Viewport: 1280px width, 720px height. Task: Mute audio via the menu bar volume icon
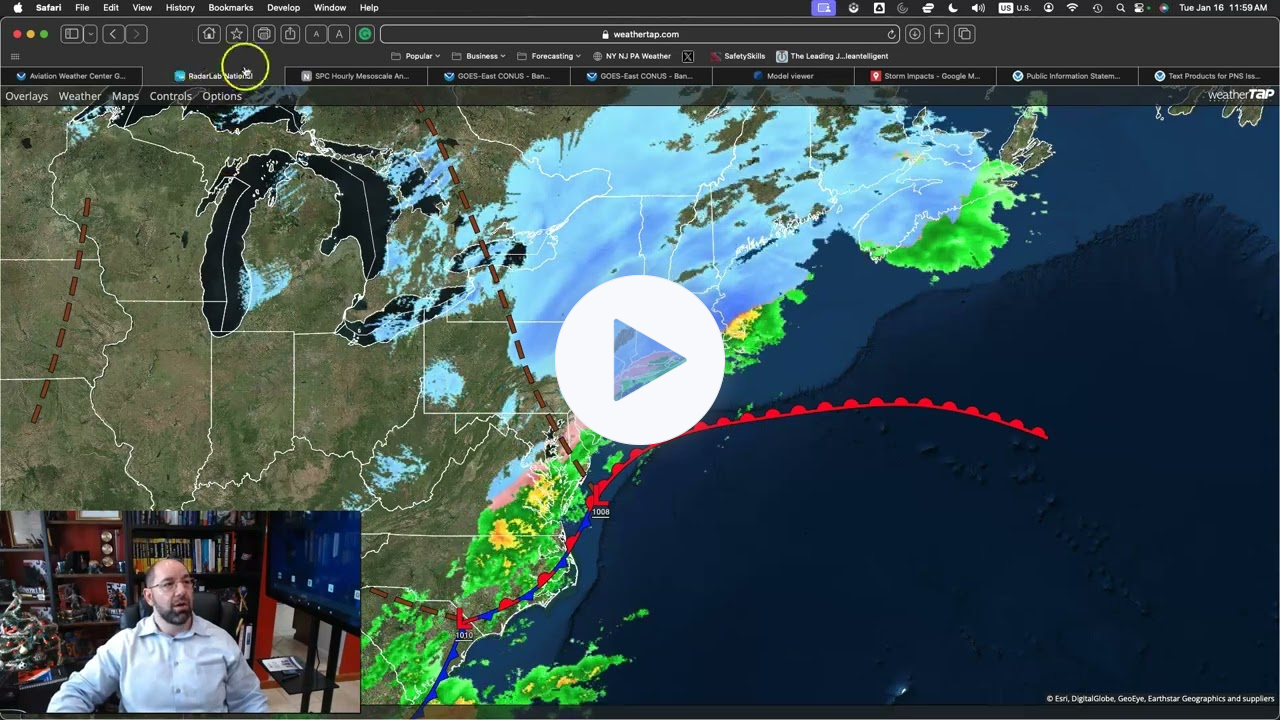(977, 7)
